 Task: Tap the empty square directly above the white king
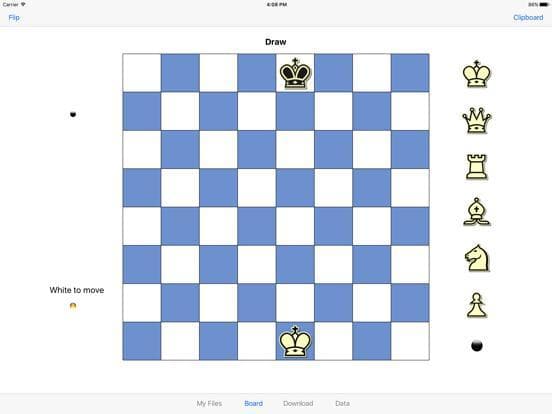(295, 303)
